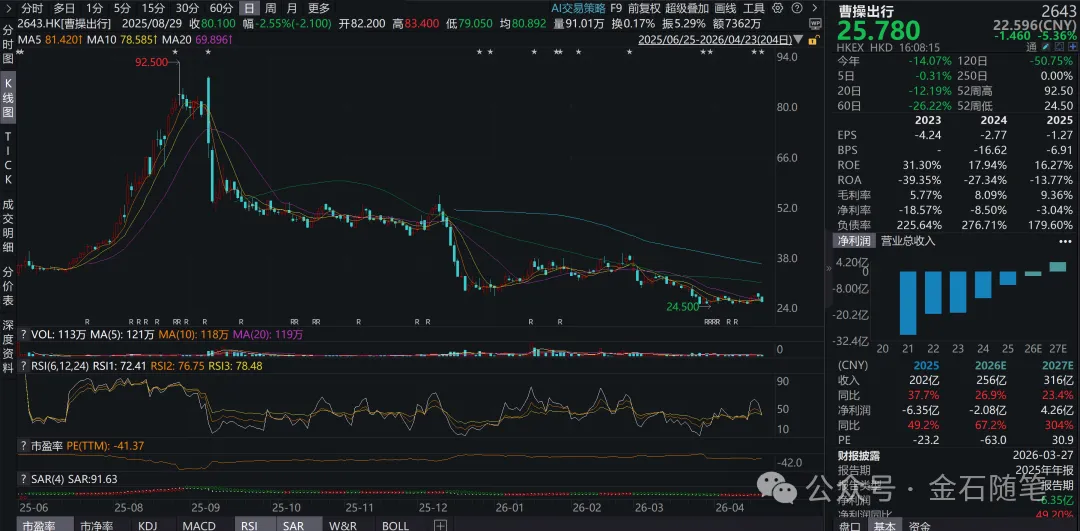Open 分时图 in left sidebar
Viewport: 1080px width, 531px height.
tap(8, 45)
